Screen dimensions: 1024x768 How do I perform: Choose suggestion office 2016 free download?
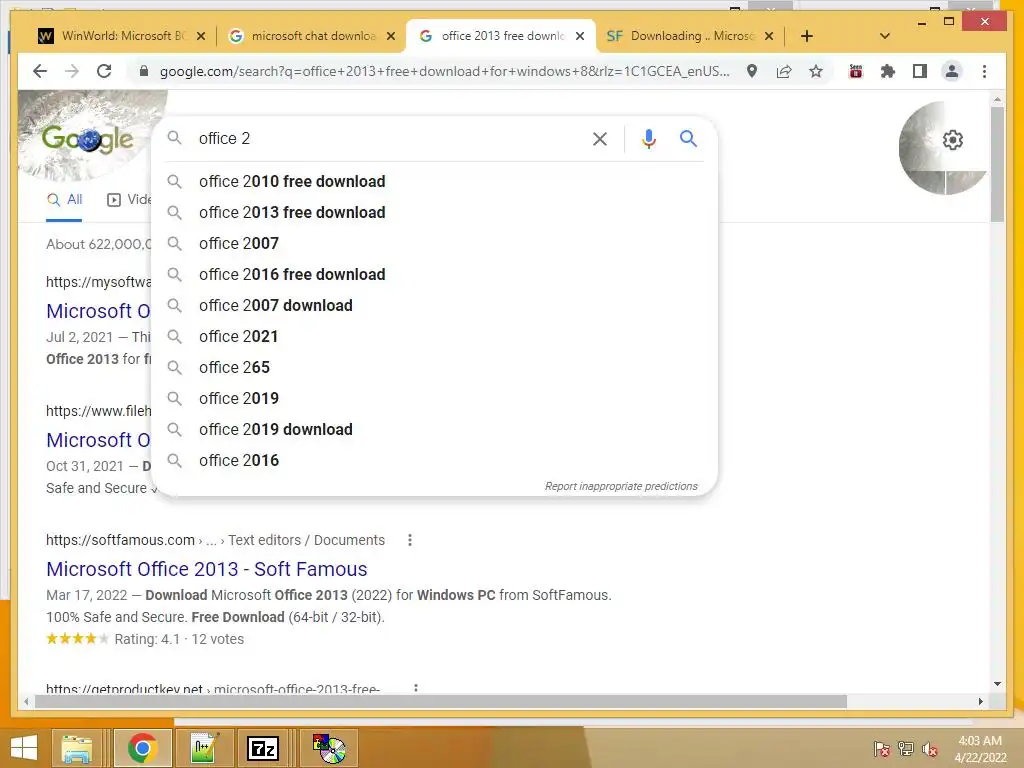point(434,274)
